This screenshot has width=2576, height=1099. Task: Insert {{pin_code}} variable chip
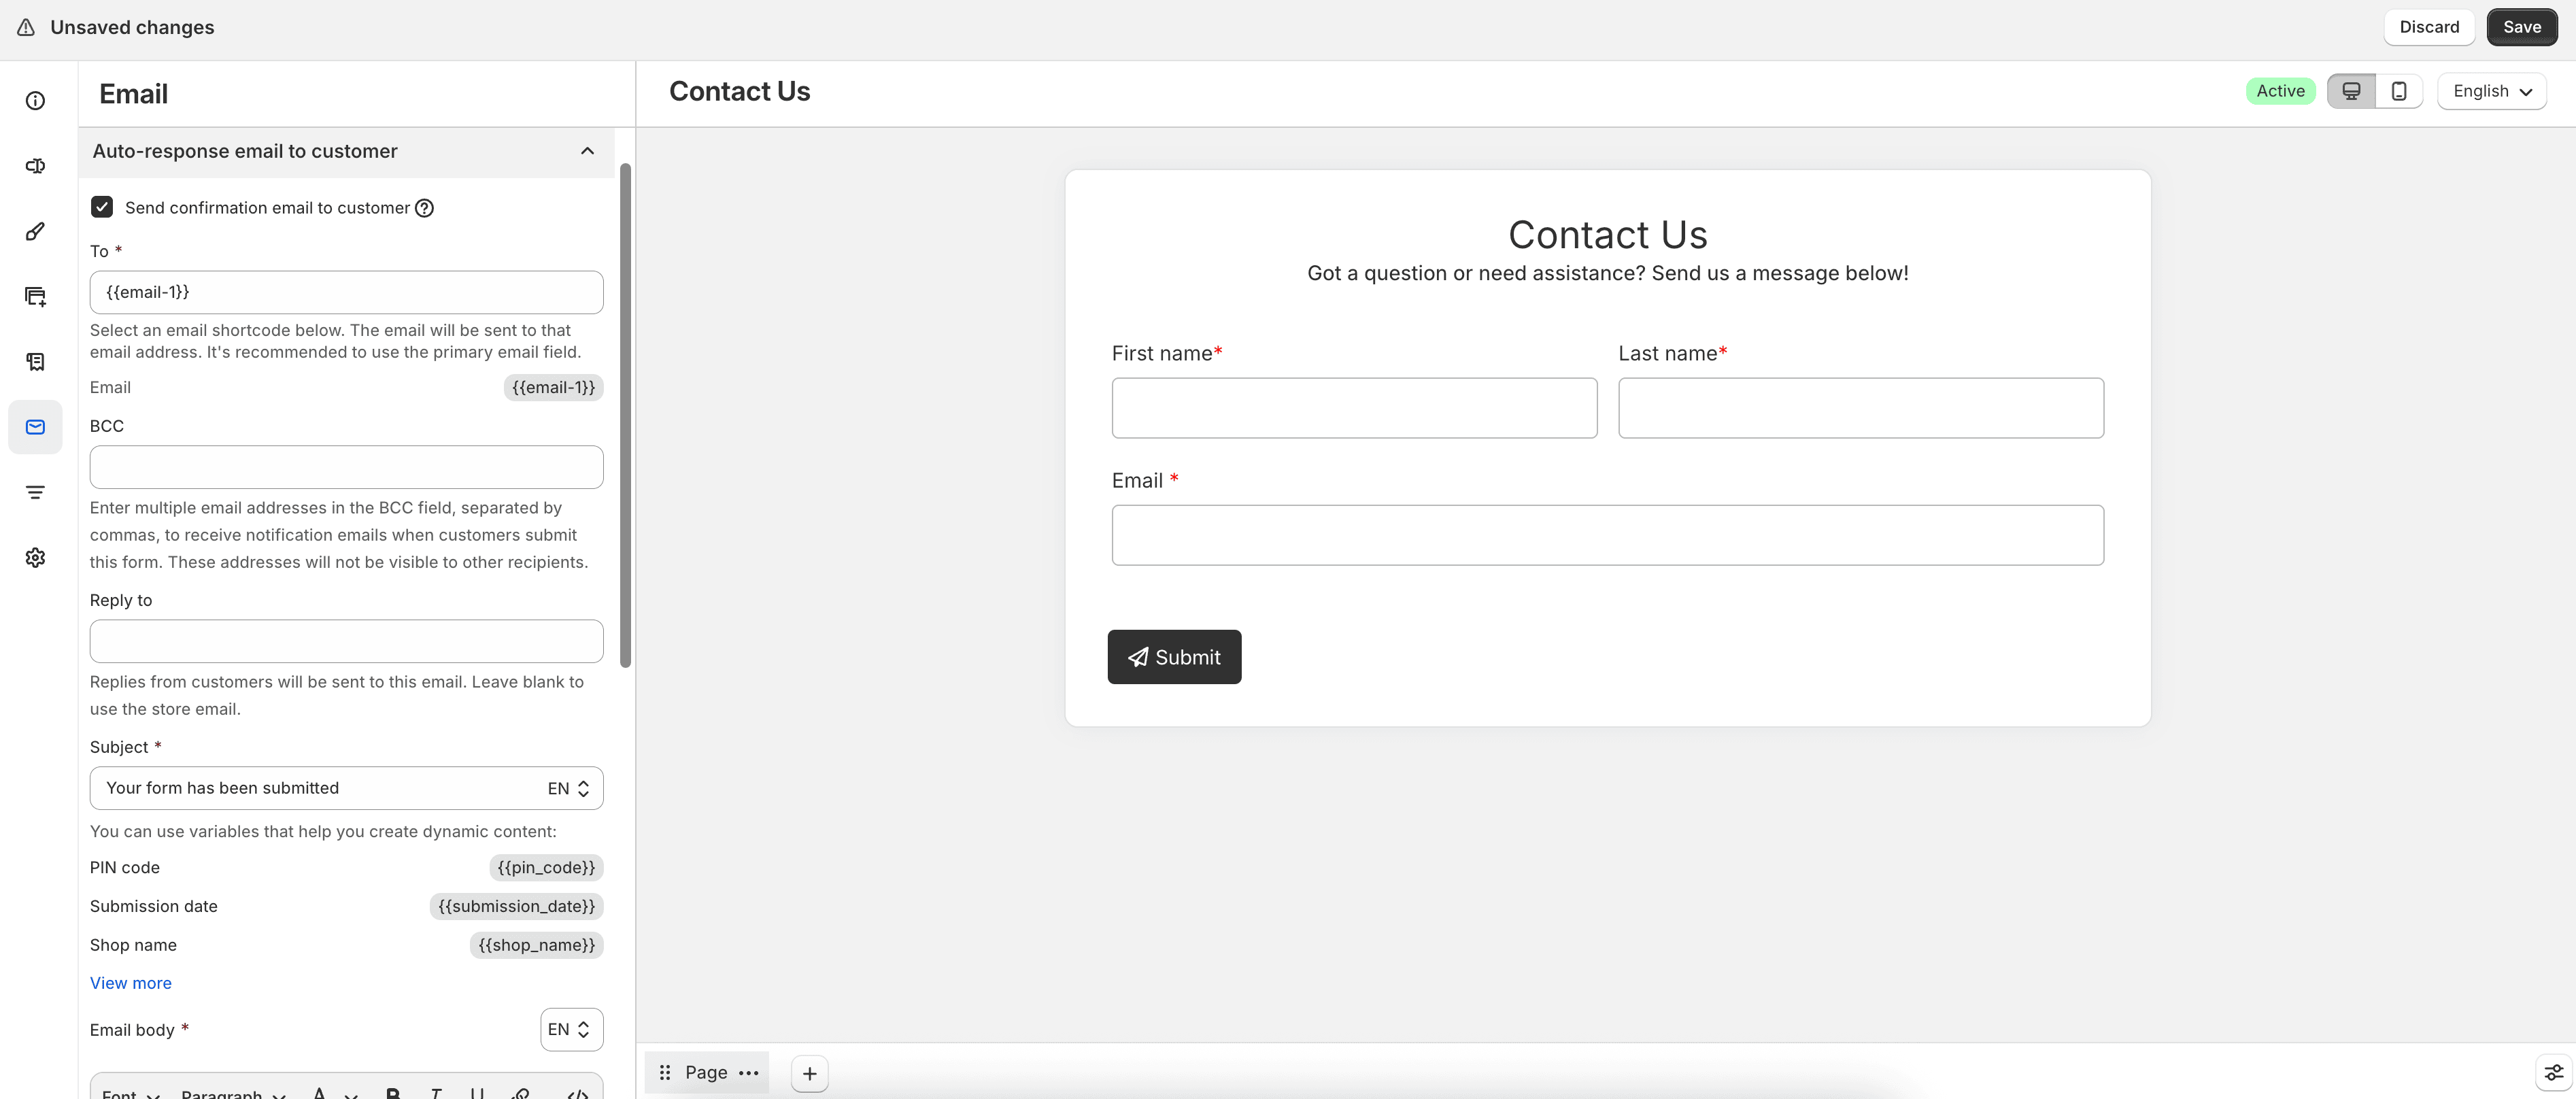pyautogui.click(x=546, y=867)
